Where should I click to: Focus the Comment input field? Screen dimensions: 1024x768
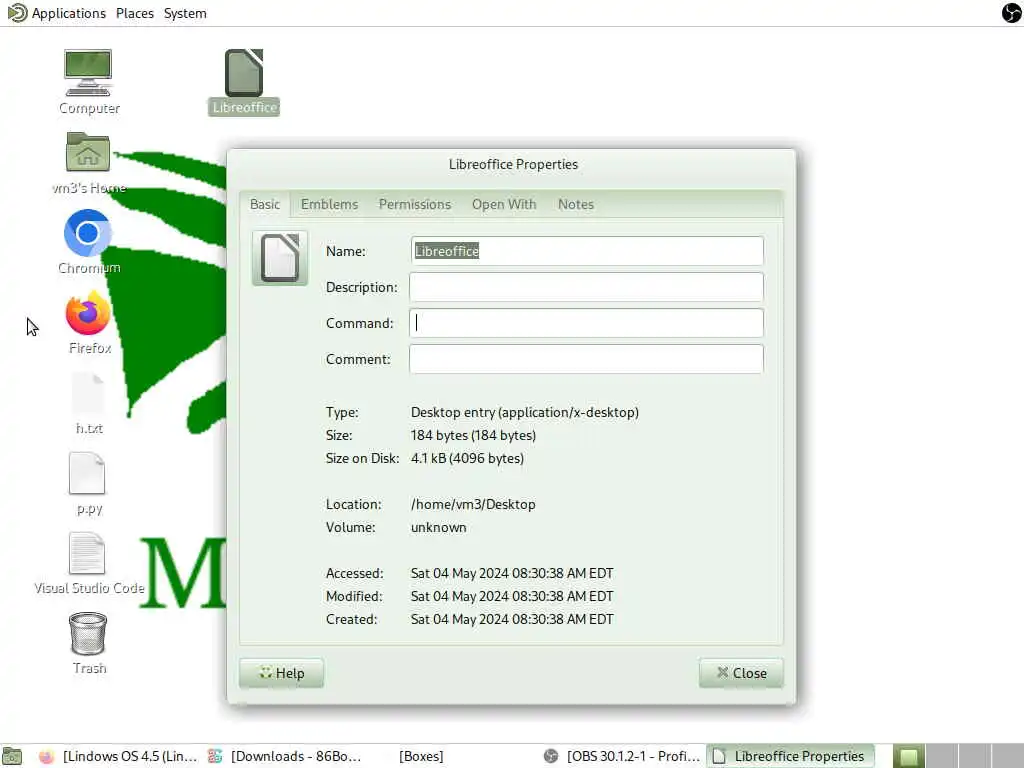coord(586,359)
